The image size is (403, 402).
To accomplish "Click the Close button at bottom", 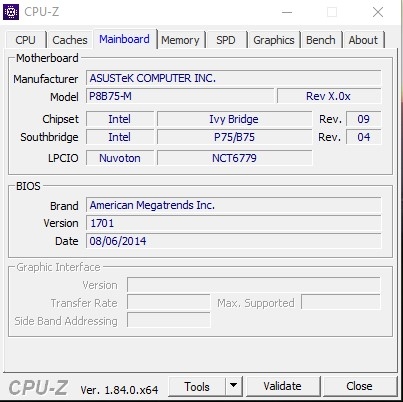I will coord(359,386).
